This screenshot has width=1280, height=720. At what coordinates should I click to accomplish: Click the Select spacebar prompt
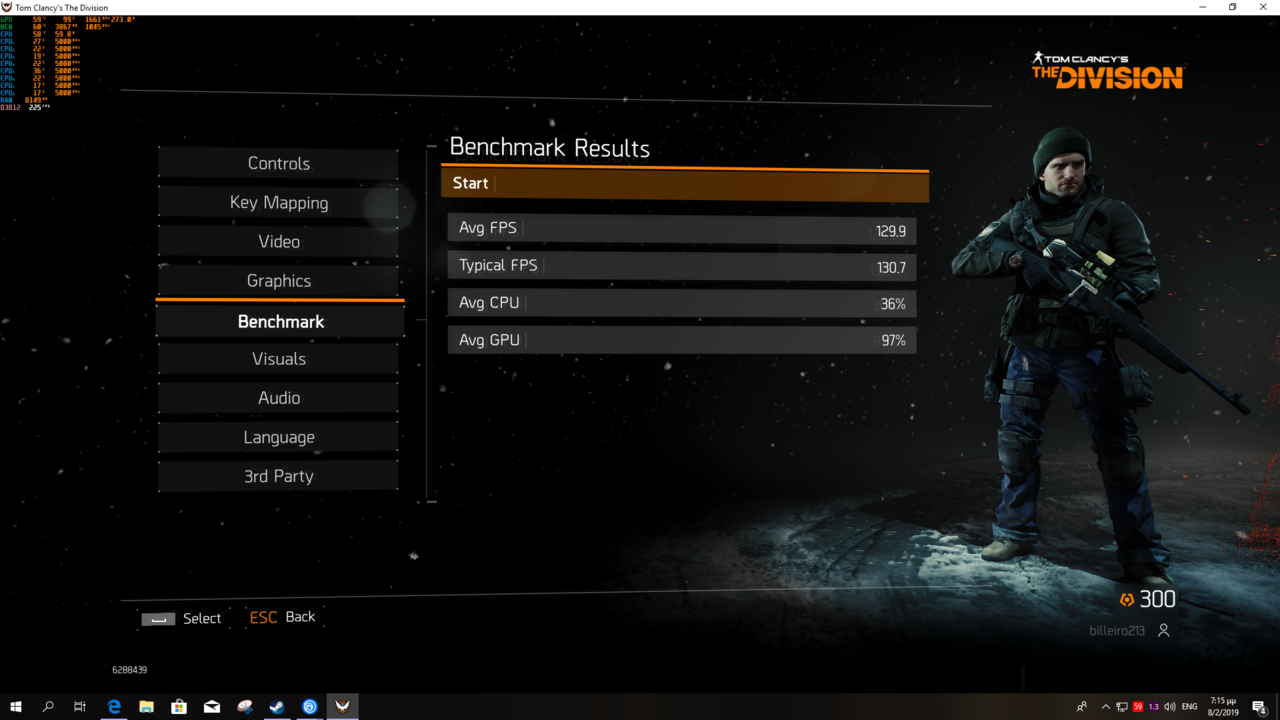(181, 619)
